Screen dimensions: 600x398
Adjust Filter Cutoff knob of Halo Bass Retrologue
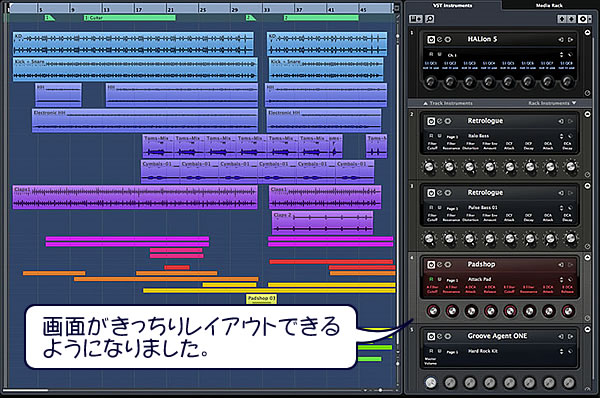[x=429, y=167]
